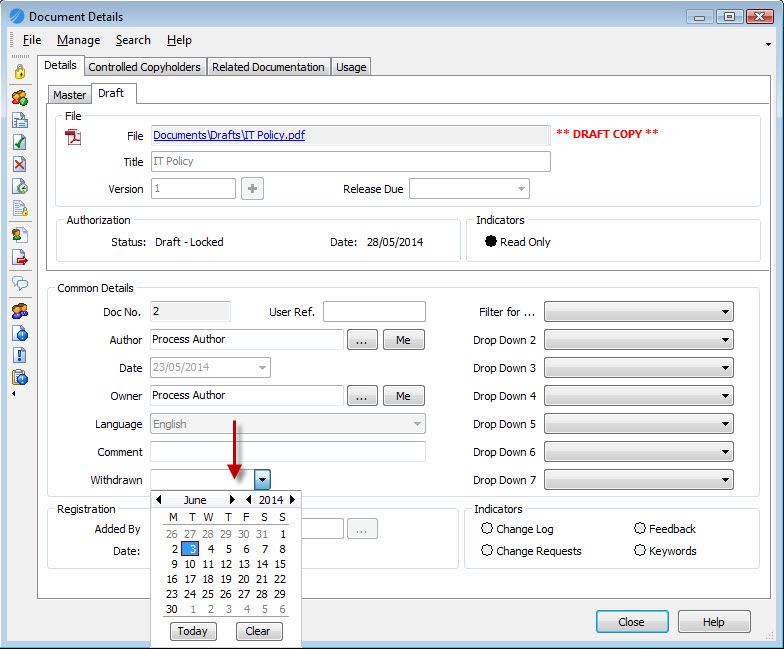The width and height of the screenshot is (784, 649).
Task: Open the Drop Down 6 combo box
Action: click(638, 452)
